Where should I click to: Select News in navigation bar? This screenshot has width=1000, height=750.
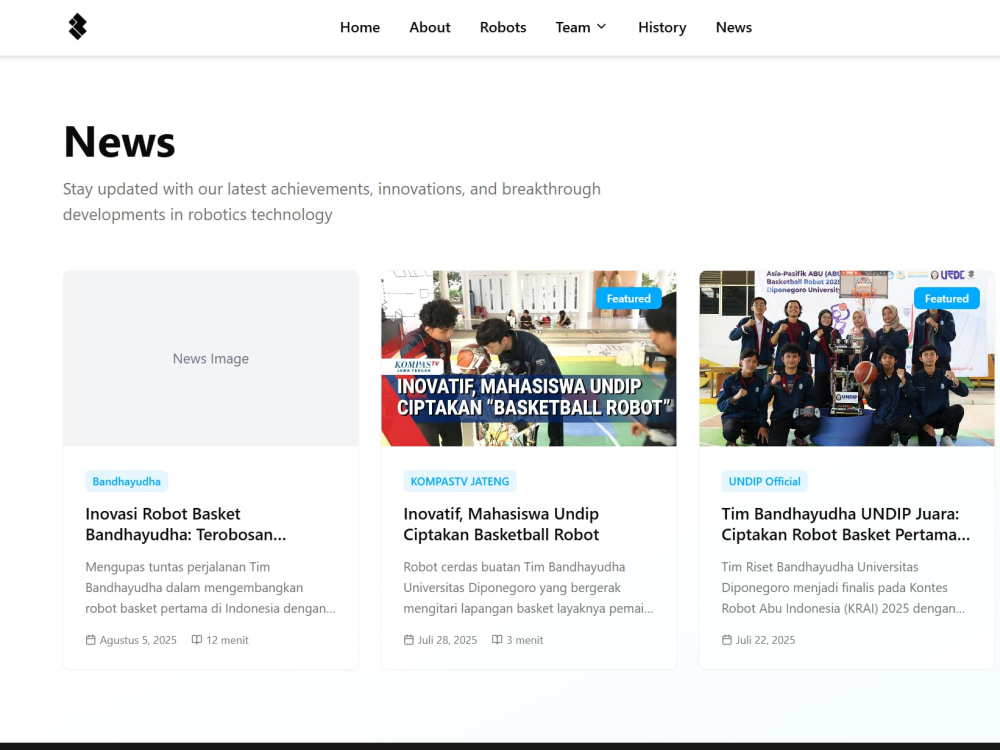tap(733, 27)
